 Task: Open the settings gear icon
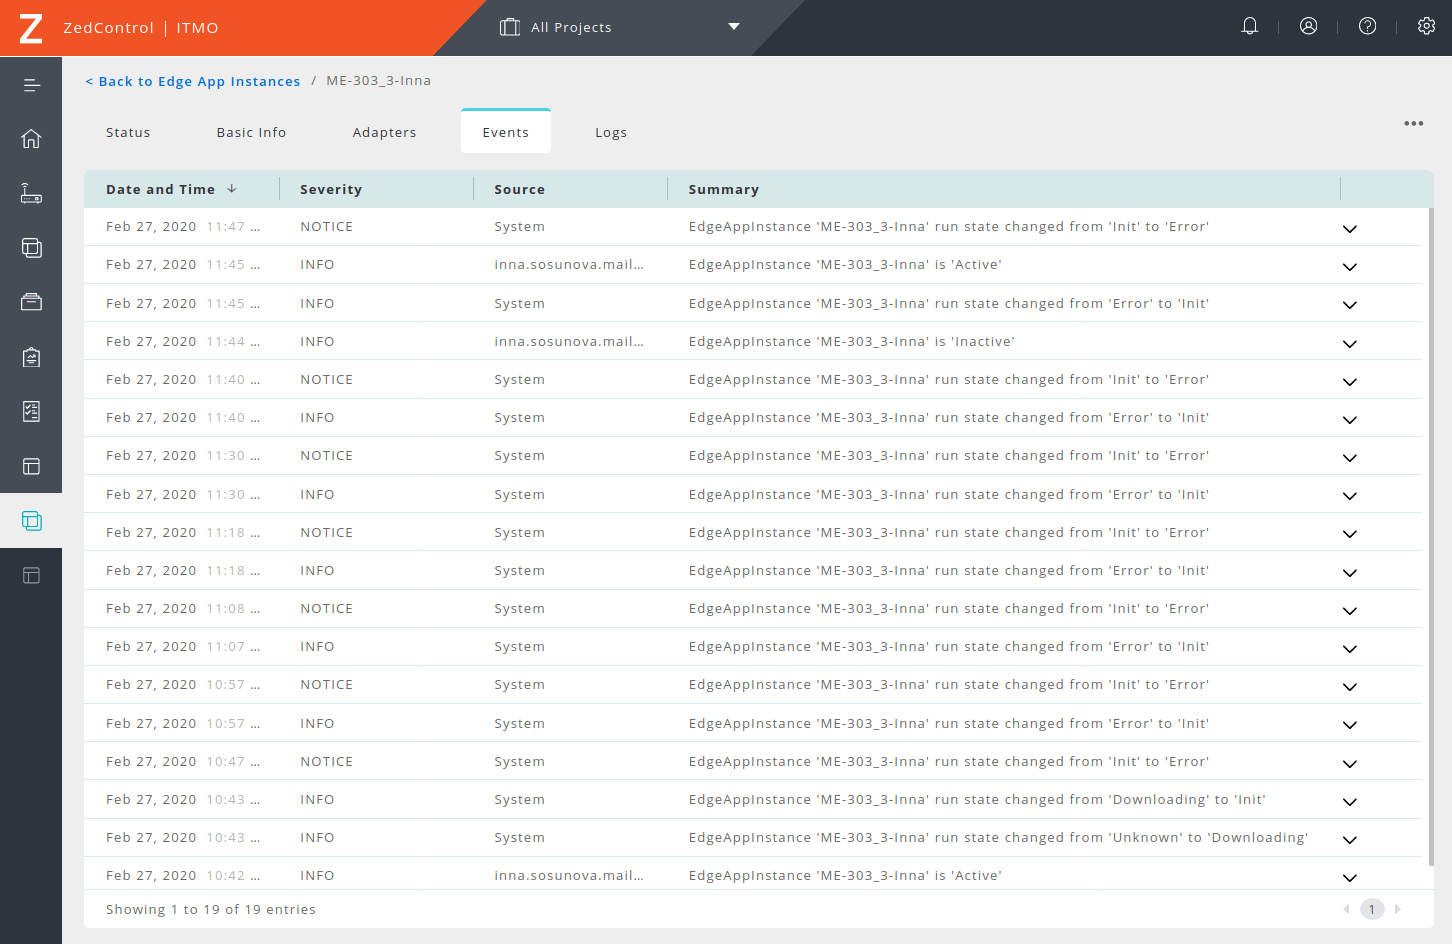pyautogui.click(x=1426, y=27)
